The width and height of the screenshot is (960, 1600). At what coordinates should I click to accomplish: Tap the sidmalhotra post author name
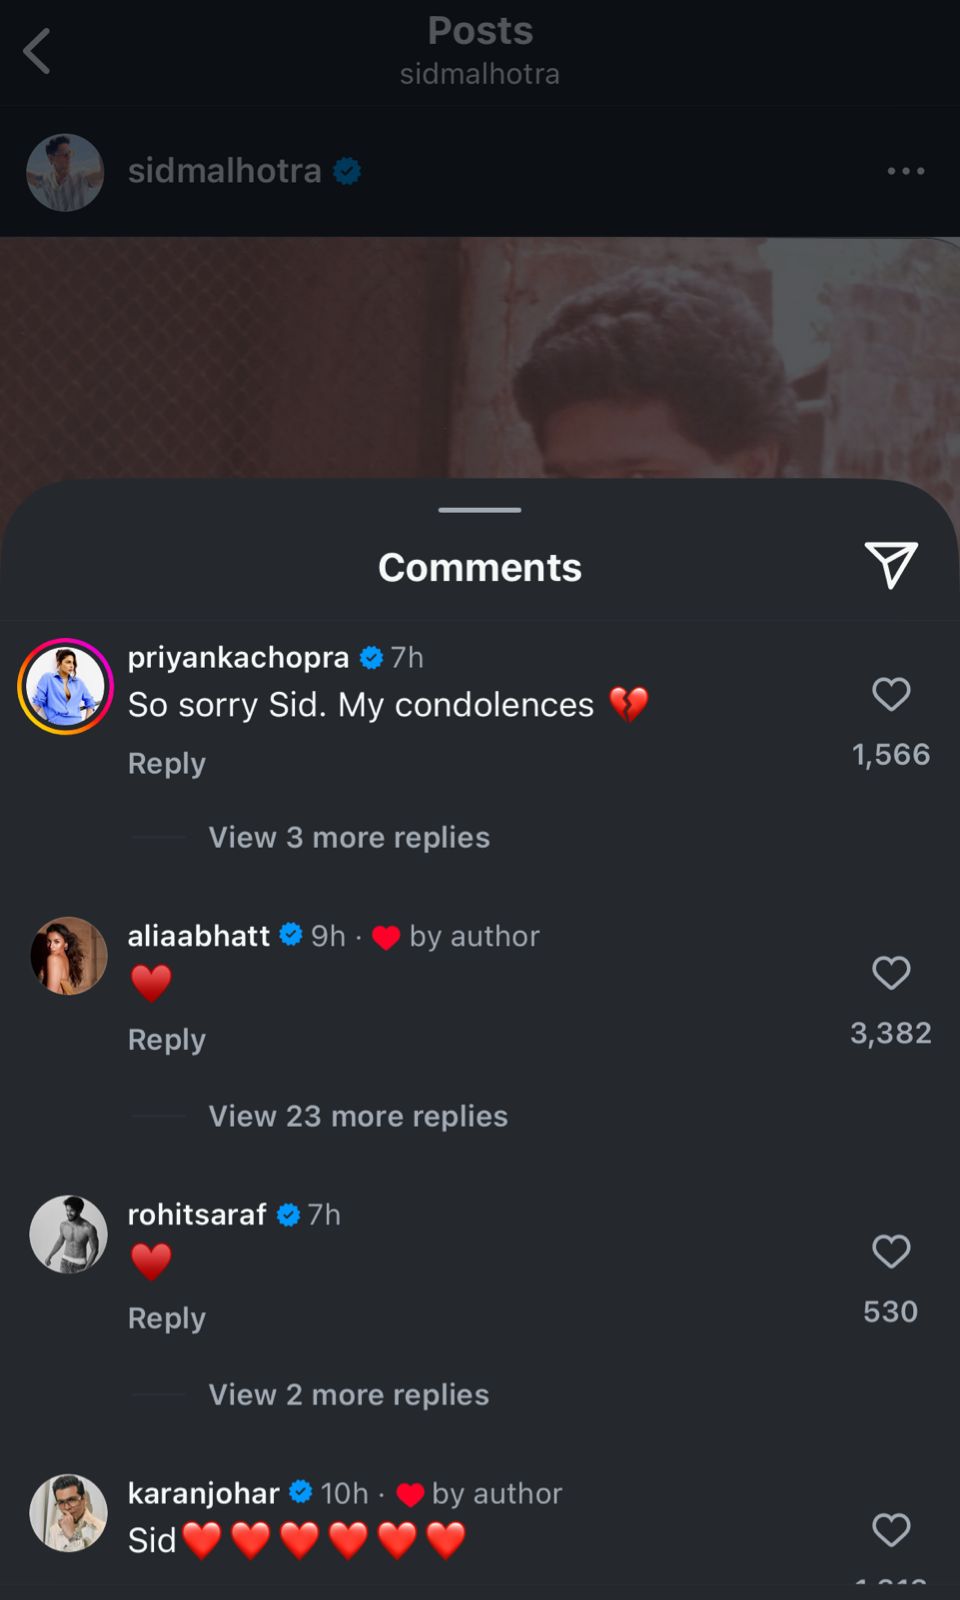224,171
